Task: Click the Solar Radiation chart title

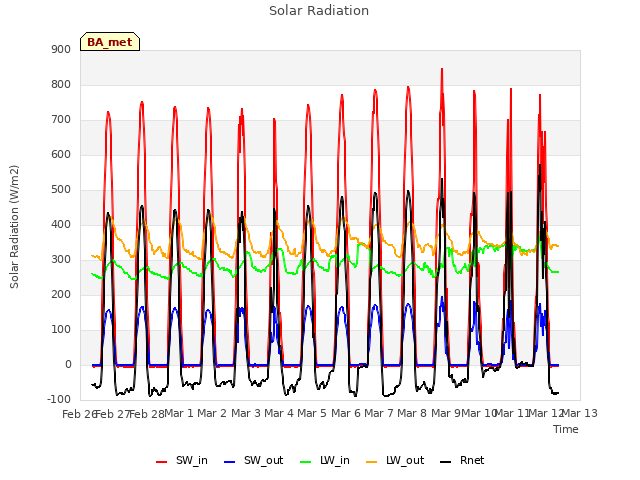Action: click(319, 11)
